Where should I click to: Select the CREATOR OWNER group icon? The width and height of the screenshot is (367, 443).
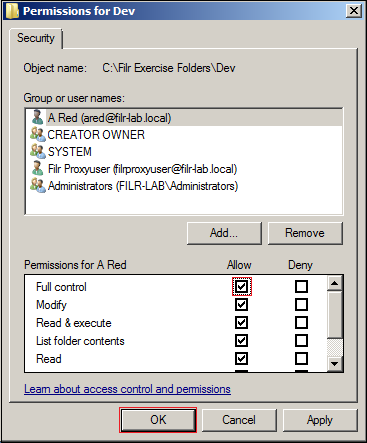pos(38,134)
